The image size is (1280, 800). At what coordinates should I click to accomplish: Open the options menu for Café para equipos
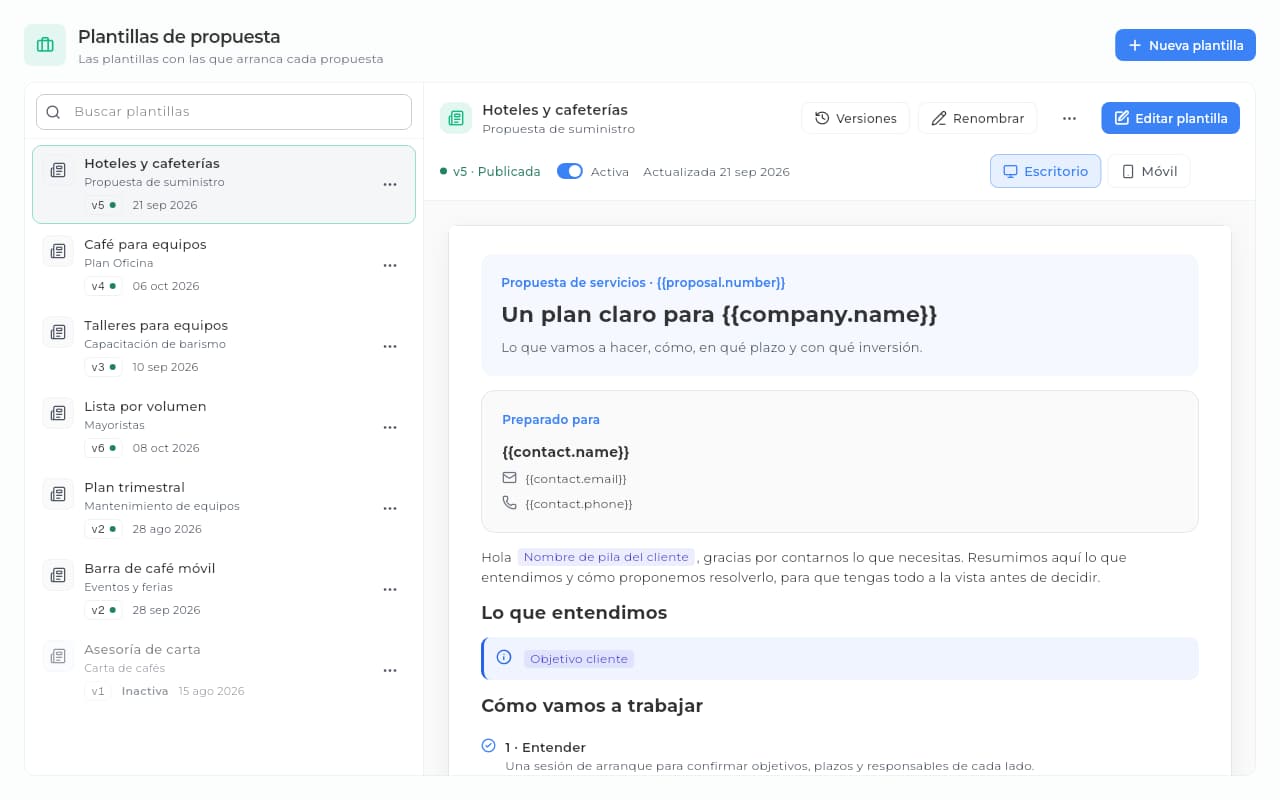pyautogui.click(x=390, y=265)
